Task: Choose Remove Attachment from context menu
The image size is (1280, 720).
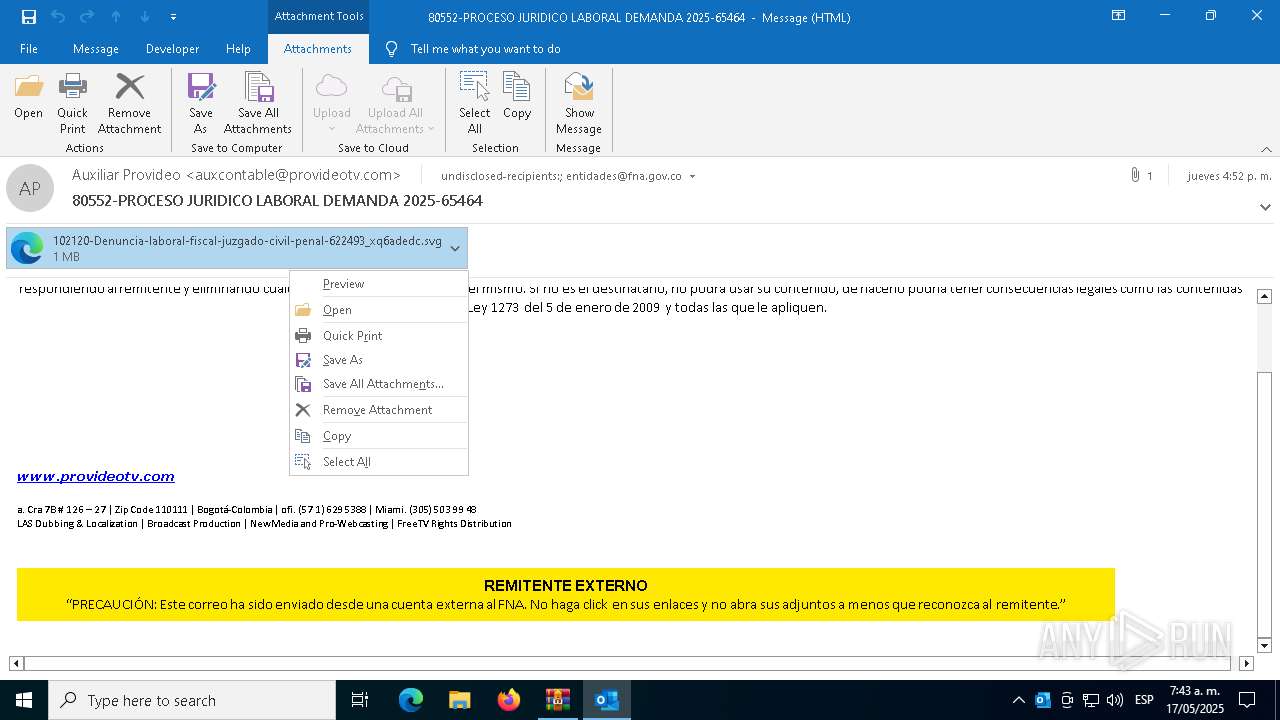Action: (x=379, y=410)
